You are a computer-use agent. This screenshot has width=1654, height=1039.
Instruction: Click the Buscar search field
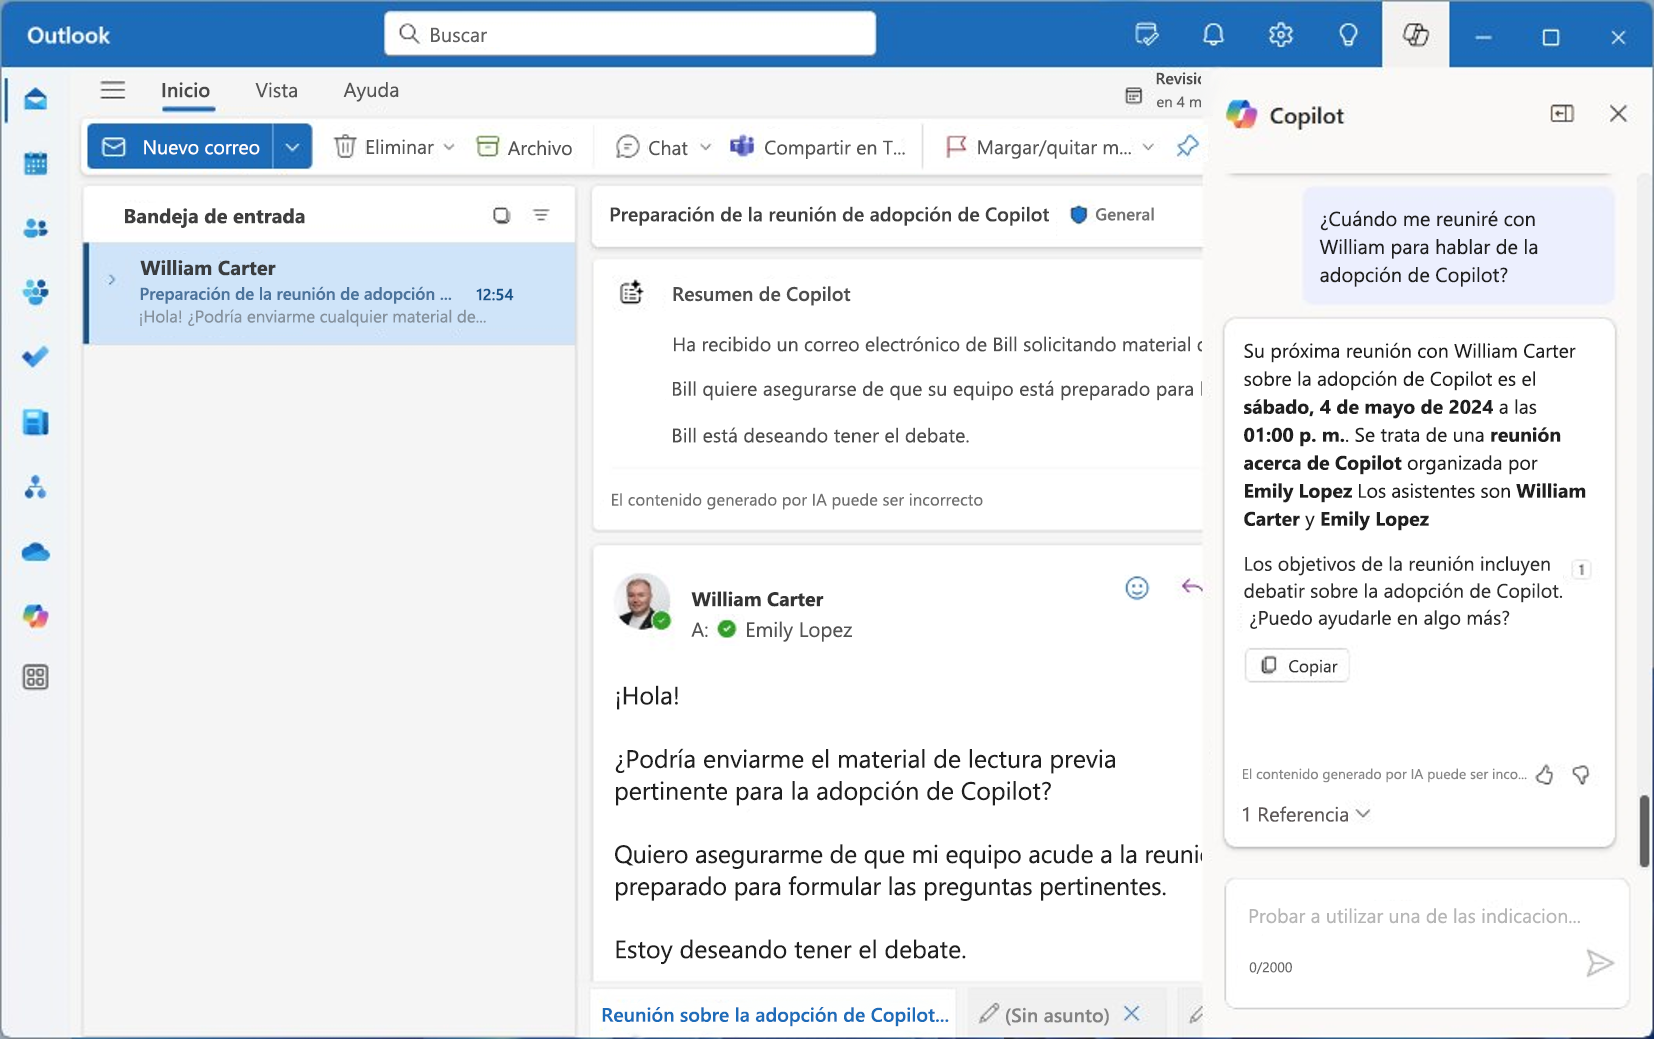pos(630,34)
